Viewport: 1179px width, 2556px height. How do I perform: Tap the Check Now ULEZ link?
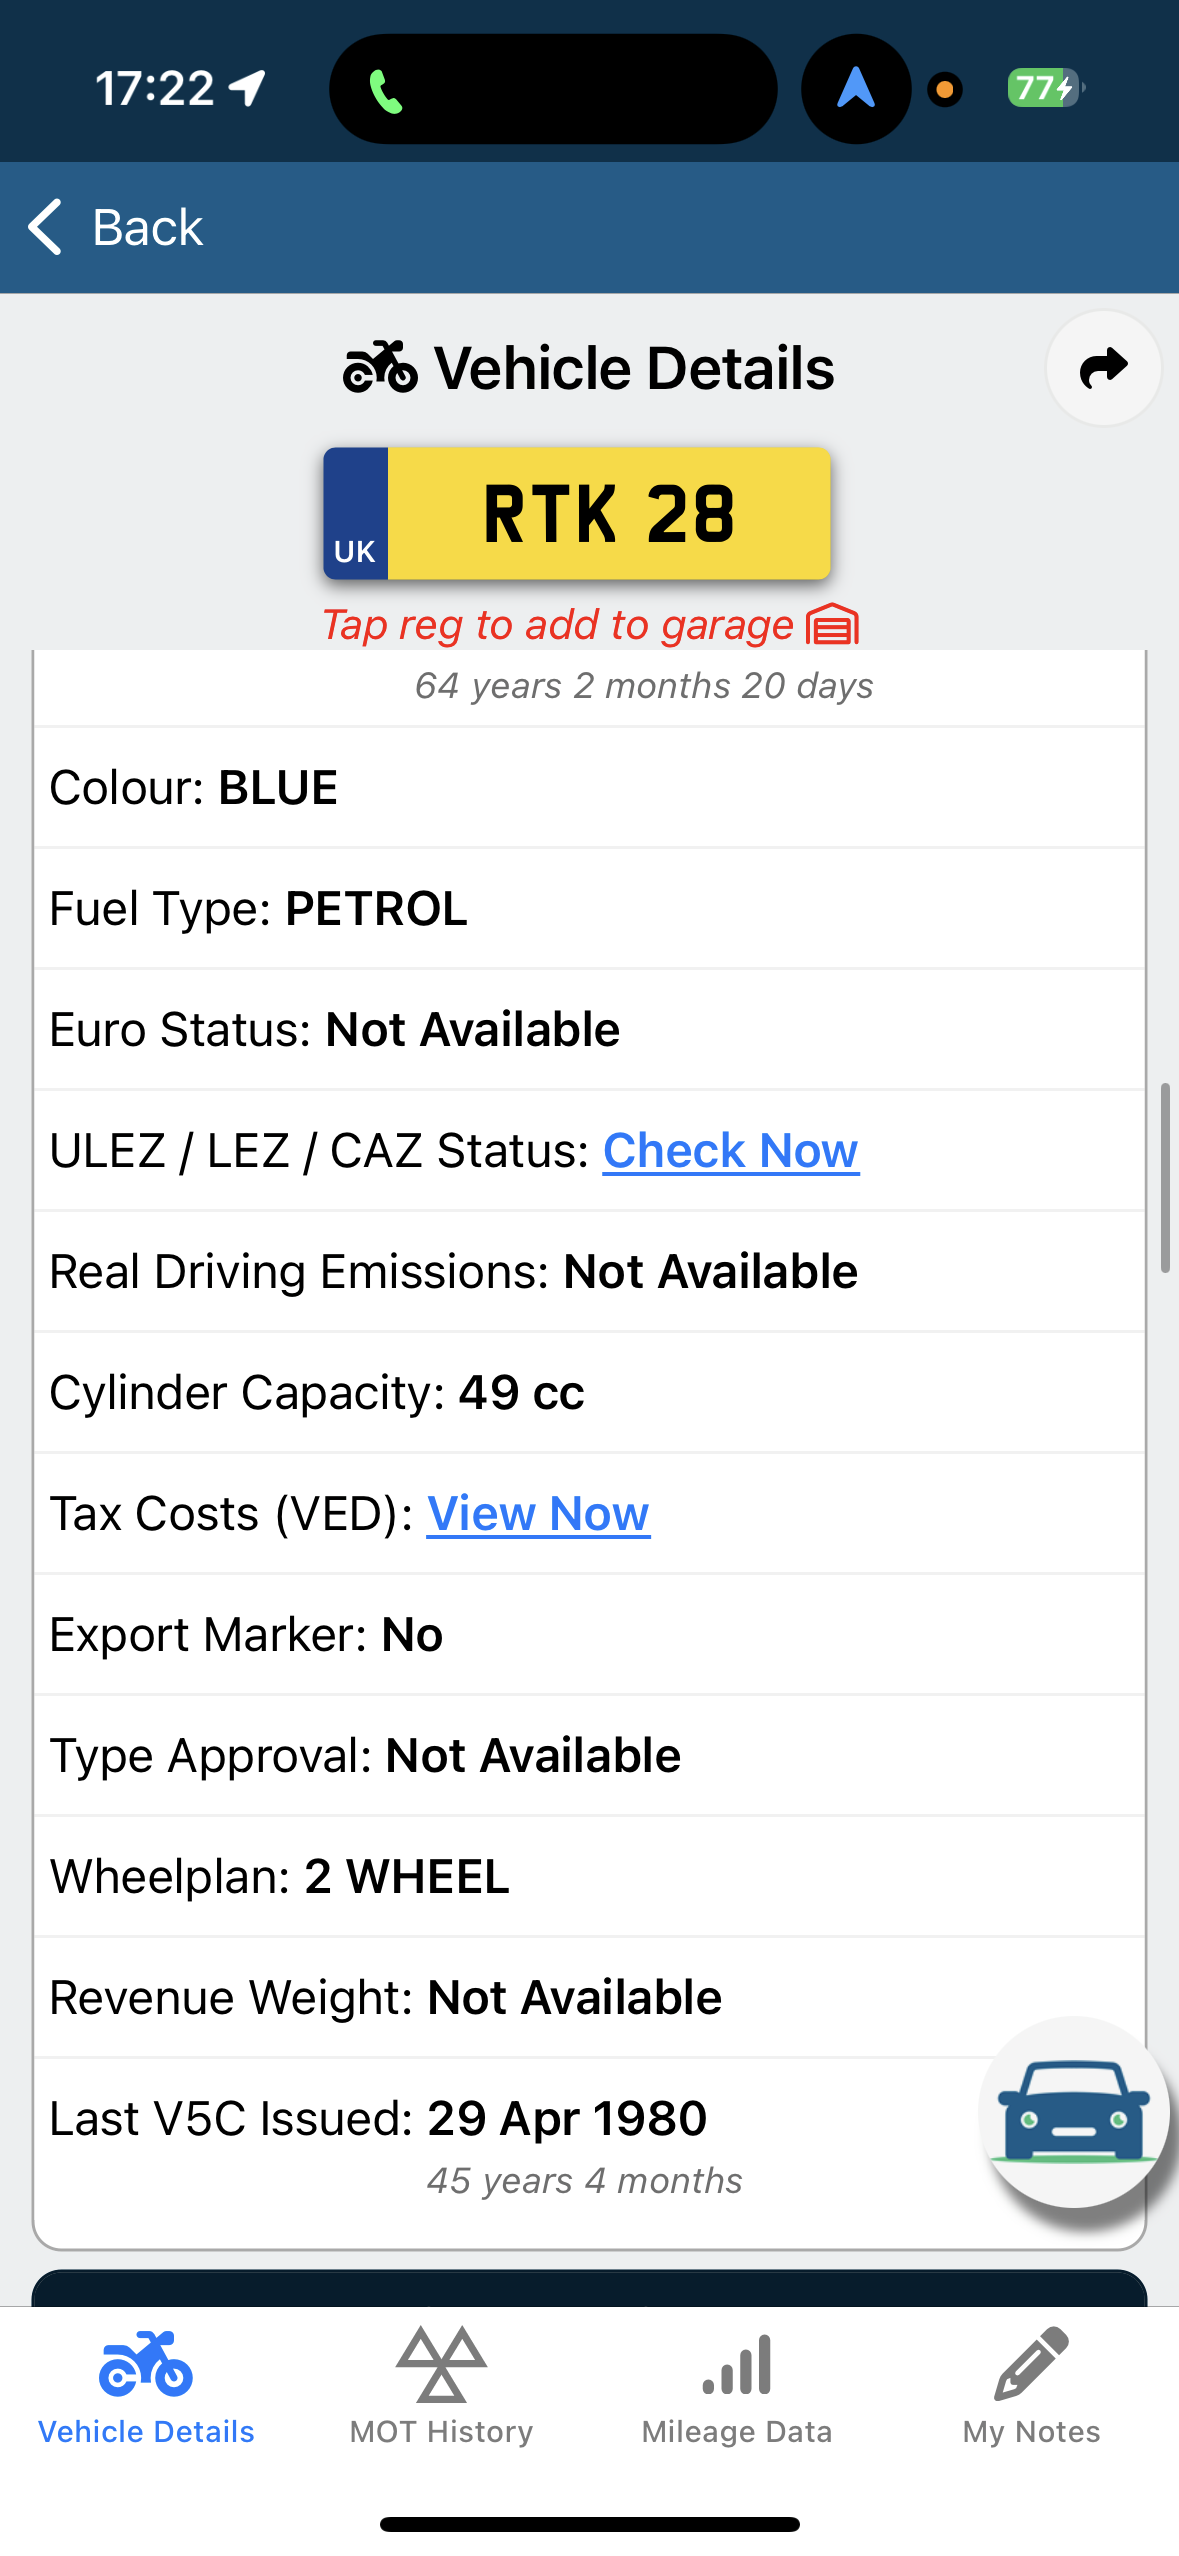[730, 1150]
